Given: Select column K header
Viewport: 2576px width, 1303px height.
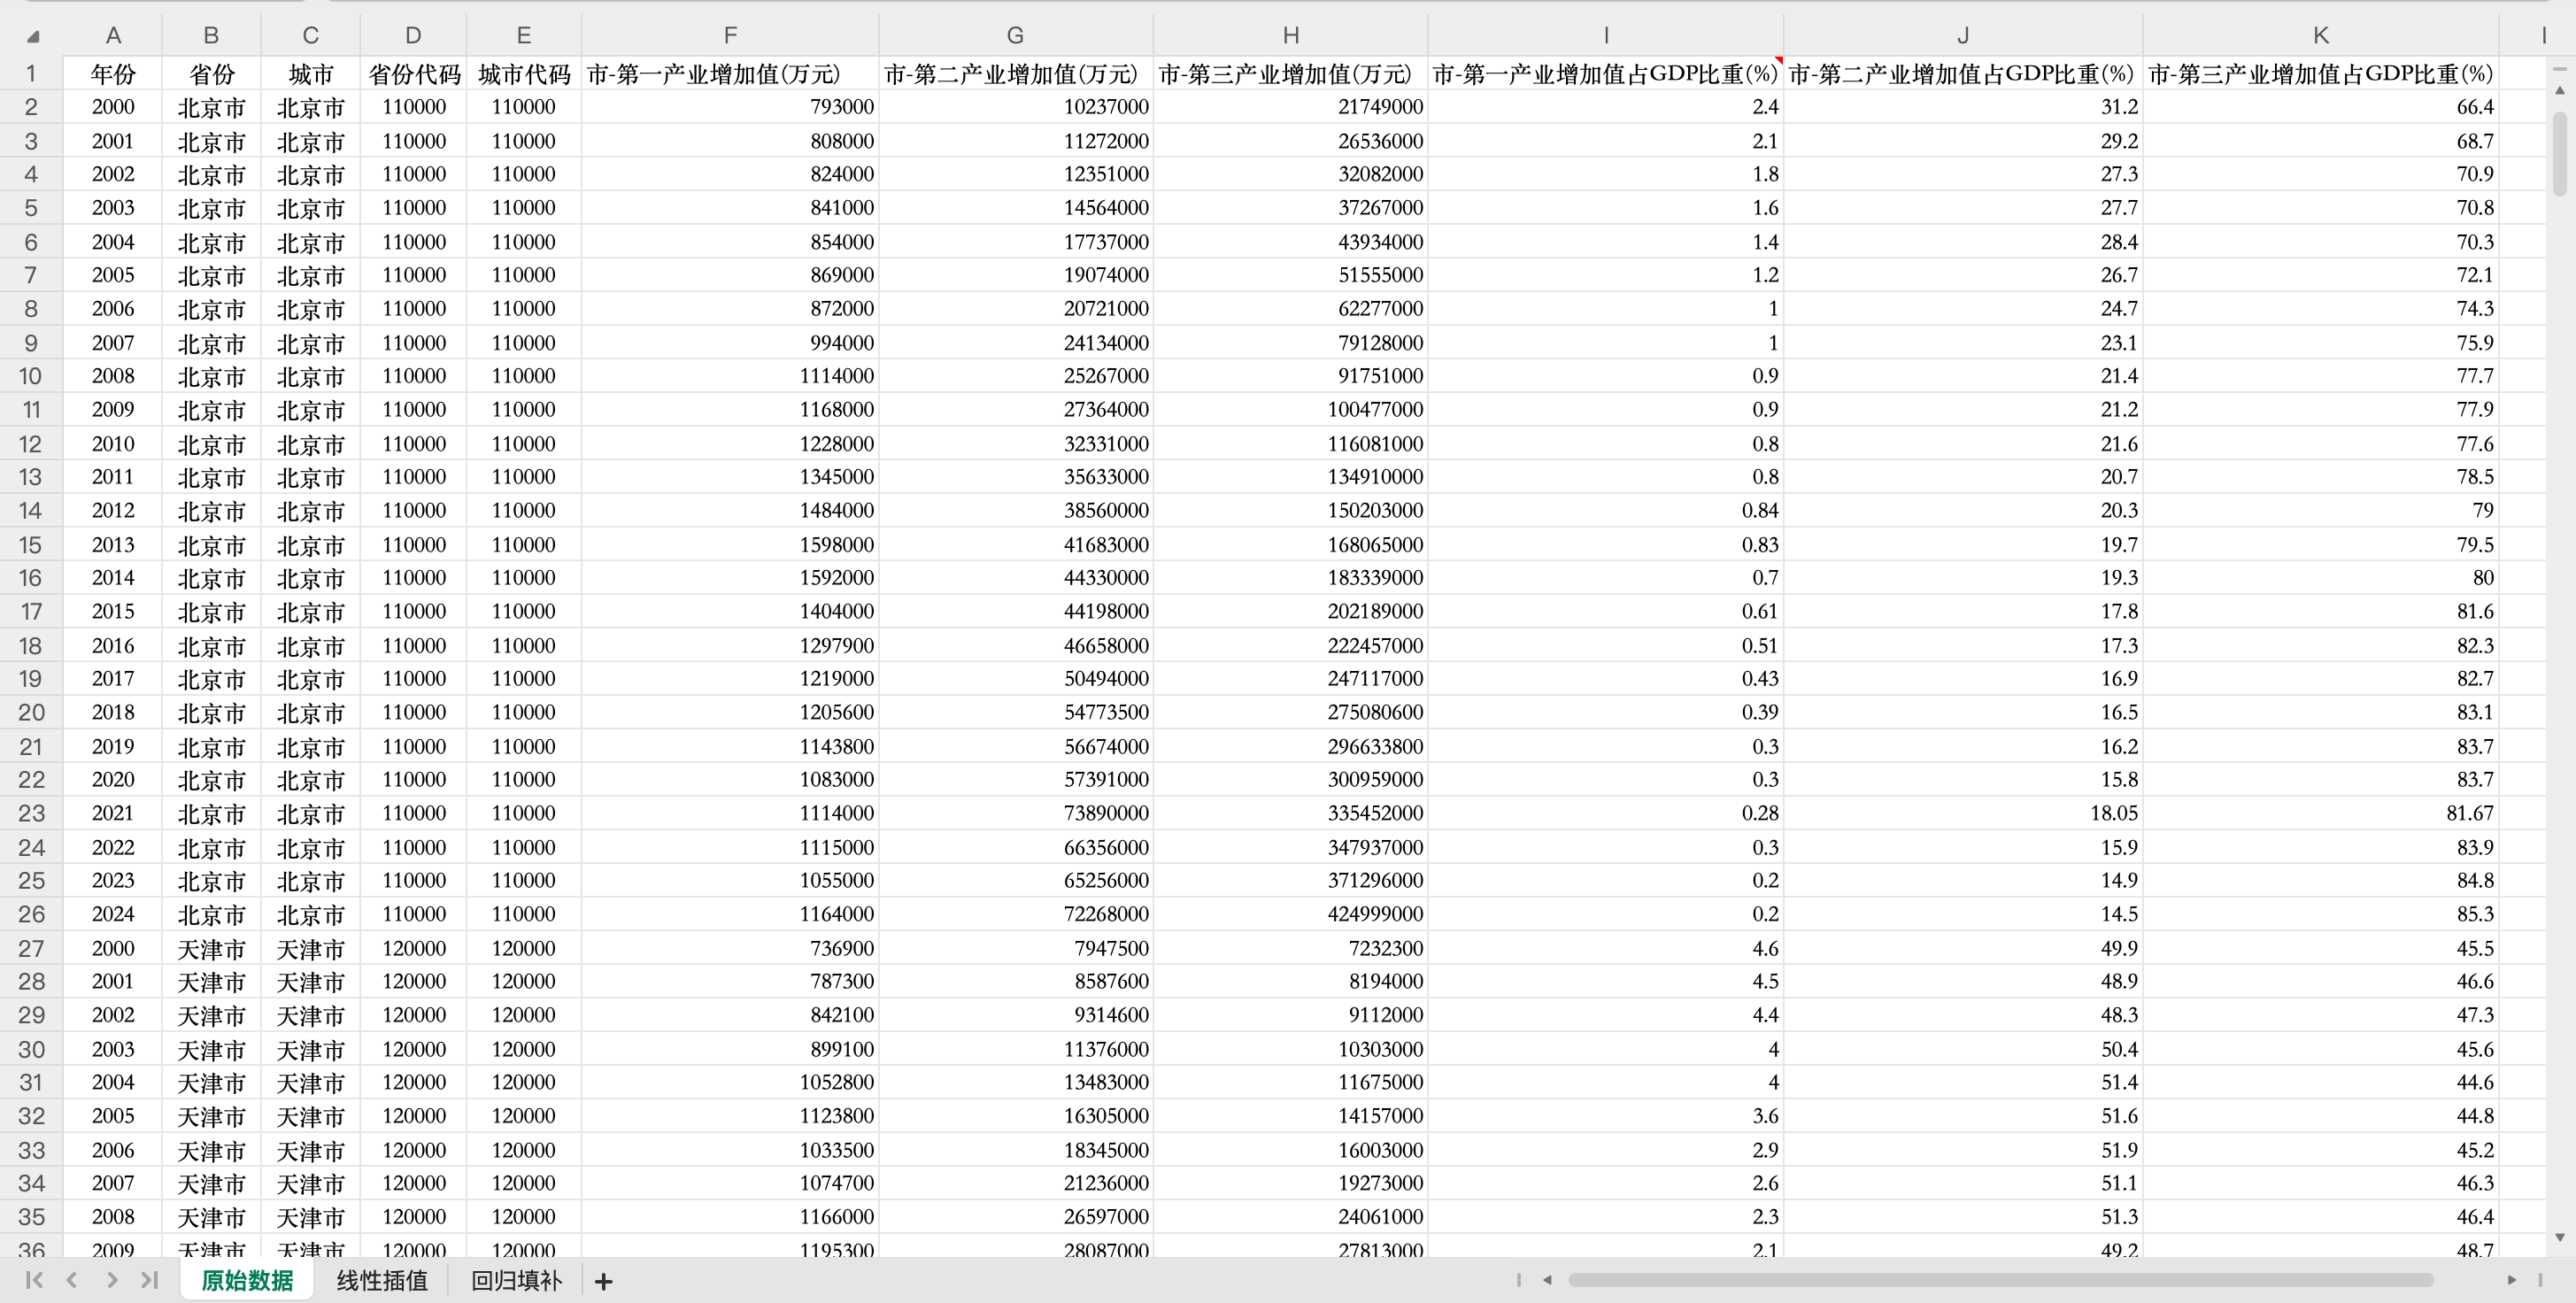Looking at the screenshot, I should 2320,36.
